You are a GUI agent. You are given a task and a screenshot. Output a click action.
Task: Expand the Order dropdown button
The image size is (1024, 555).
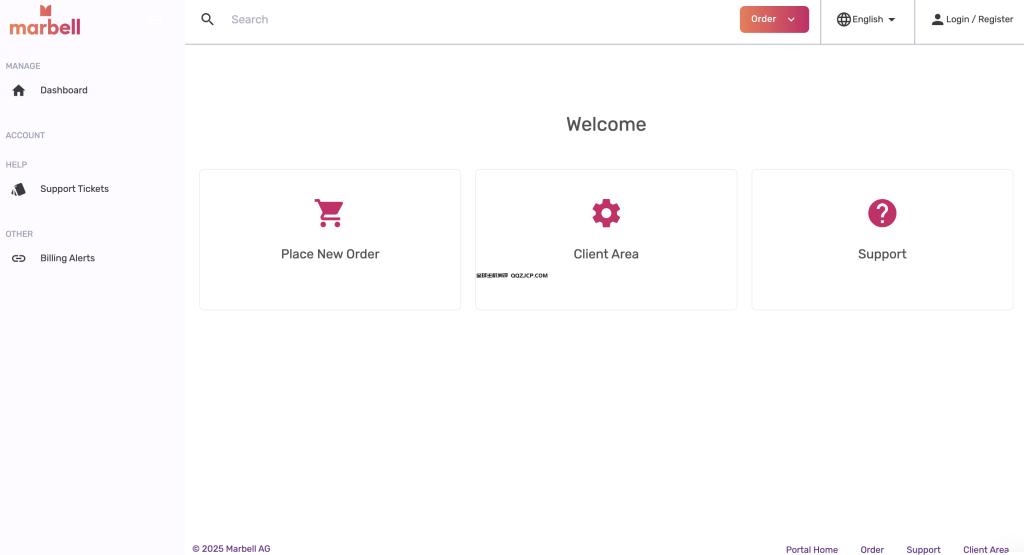click(x=774, y=19)
